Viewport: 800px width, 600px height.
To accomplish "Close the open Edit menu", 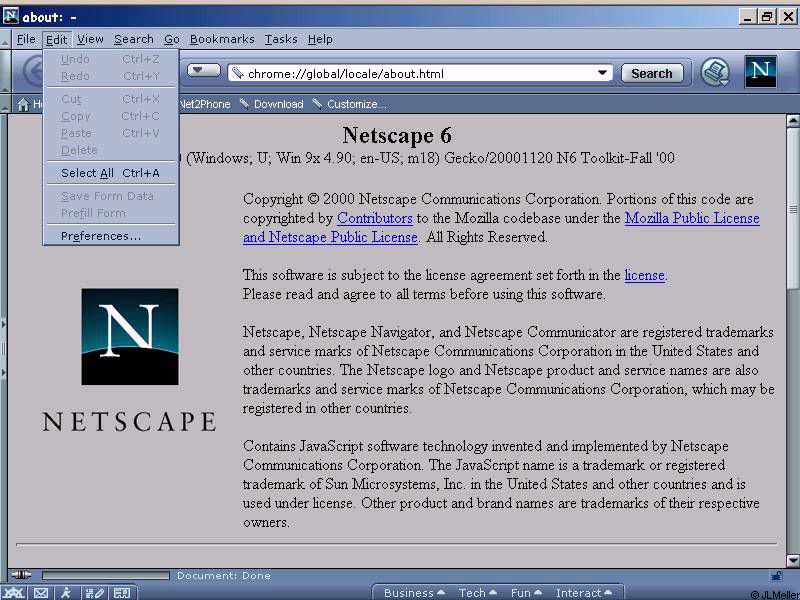I will (56, 39).
